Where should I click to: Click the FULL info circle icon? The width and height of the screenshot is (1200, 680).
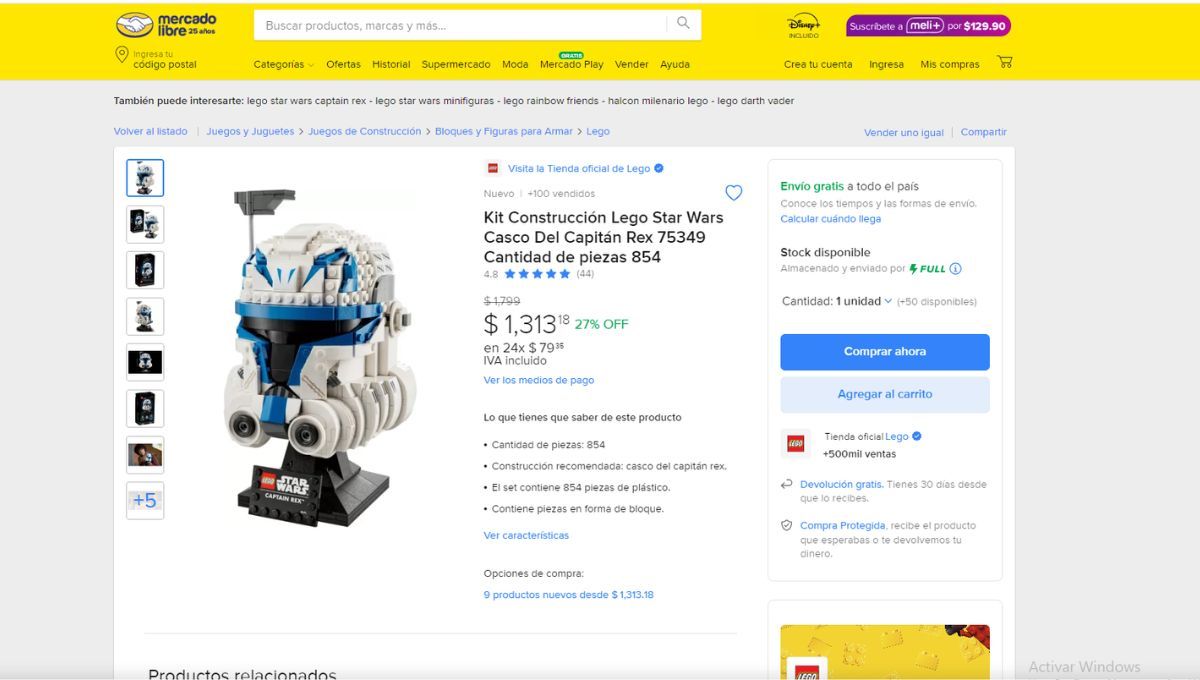click(955, 269)
